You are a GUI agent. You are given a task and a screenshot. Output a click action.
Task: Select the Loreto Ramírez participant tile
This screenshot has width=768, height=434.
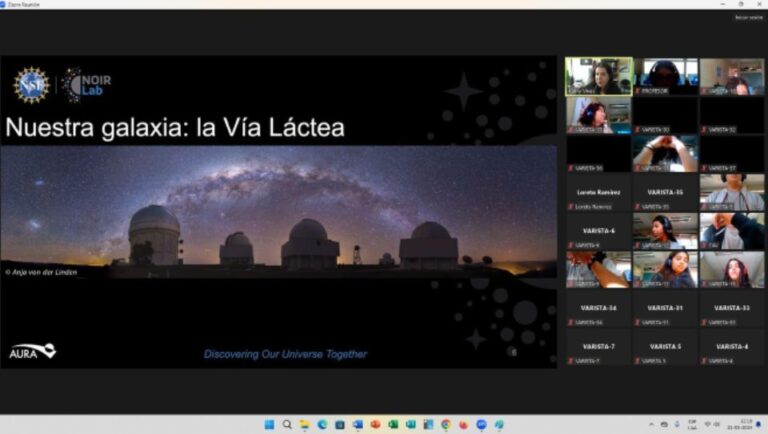pyautogui.click(x=598, y=193)
